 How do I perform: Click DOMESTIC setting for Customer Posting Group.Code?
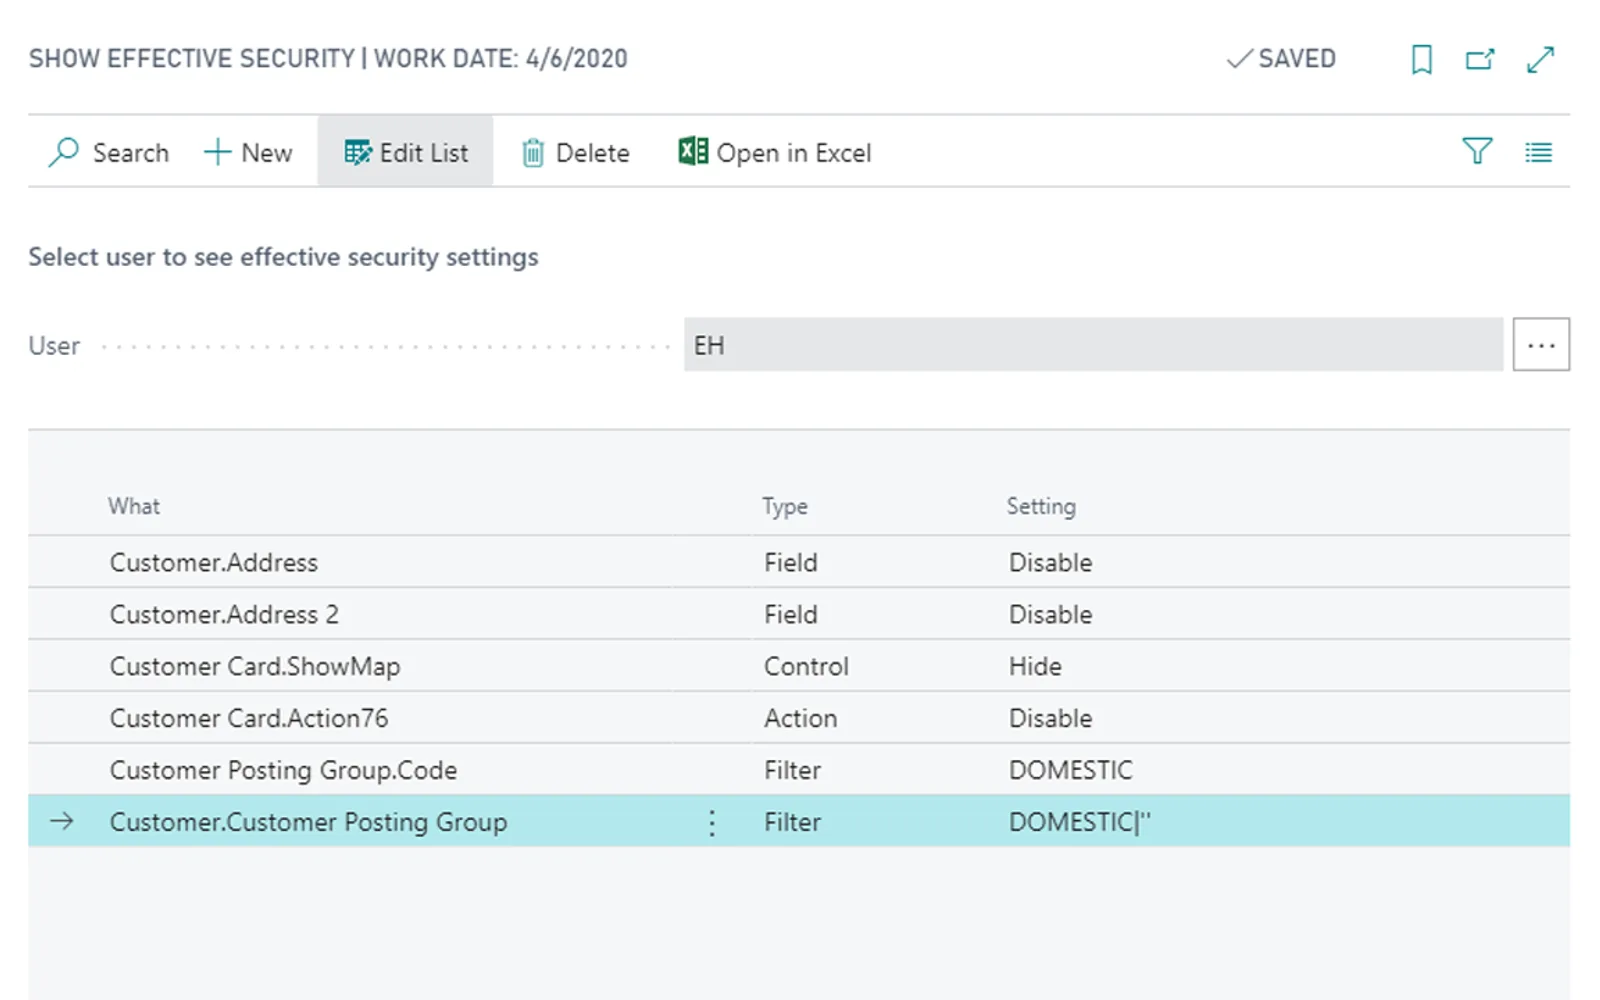coord(1070,770)
